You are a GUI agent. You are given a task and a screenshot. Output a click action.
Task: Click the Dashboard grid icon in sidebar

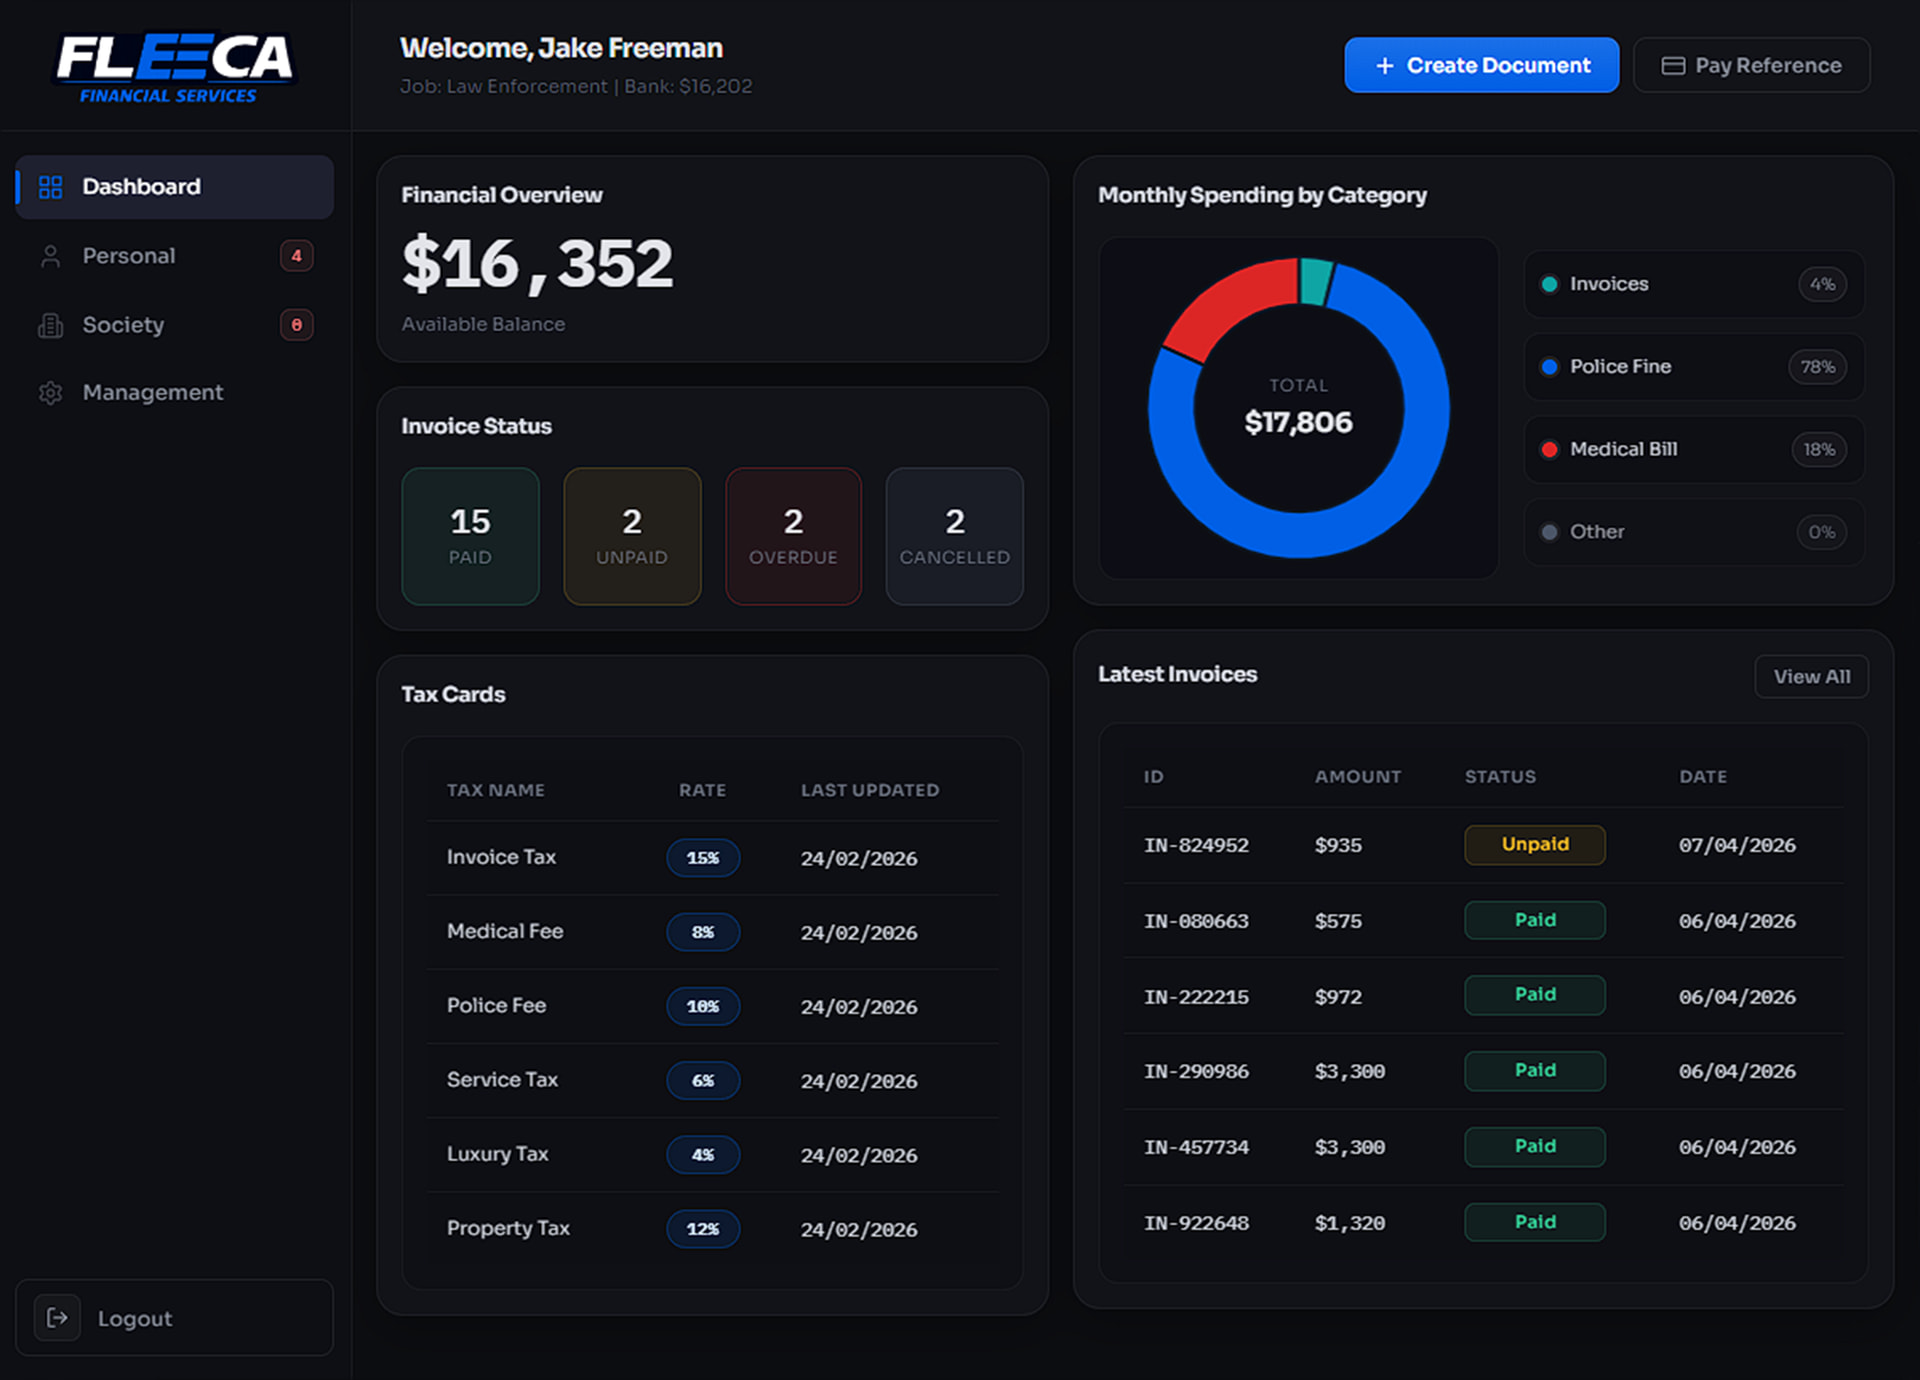pos(50,187)
